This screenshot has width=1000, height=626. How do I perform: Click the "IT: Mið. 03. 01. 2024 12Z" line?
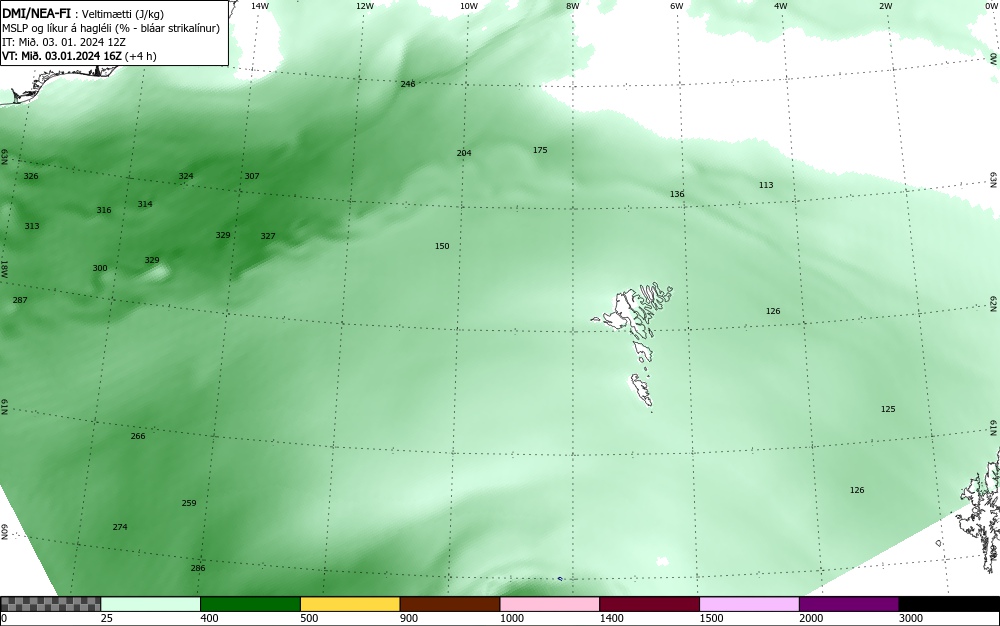64,42
